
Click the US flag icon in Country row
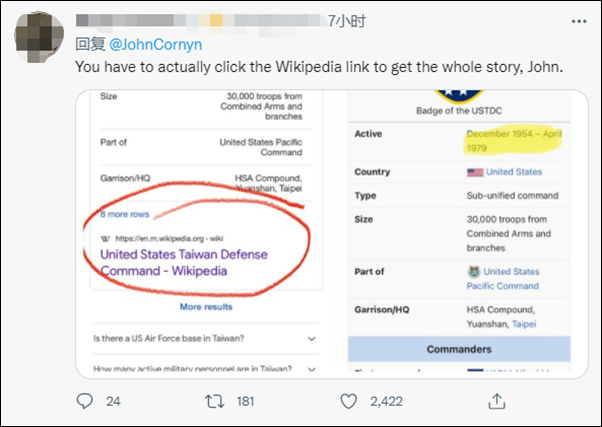pyautogui.click(x=475, y=172)
